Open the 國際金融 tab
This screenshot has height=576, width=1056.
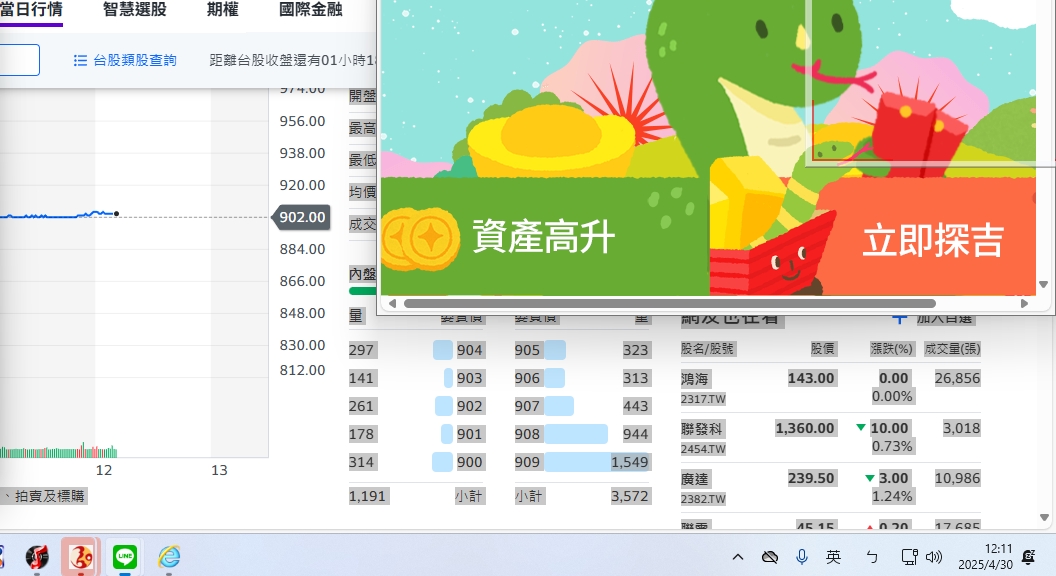pyautogui.click(x=311, y=10)
